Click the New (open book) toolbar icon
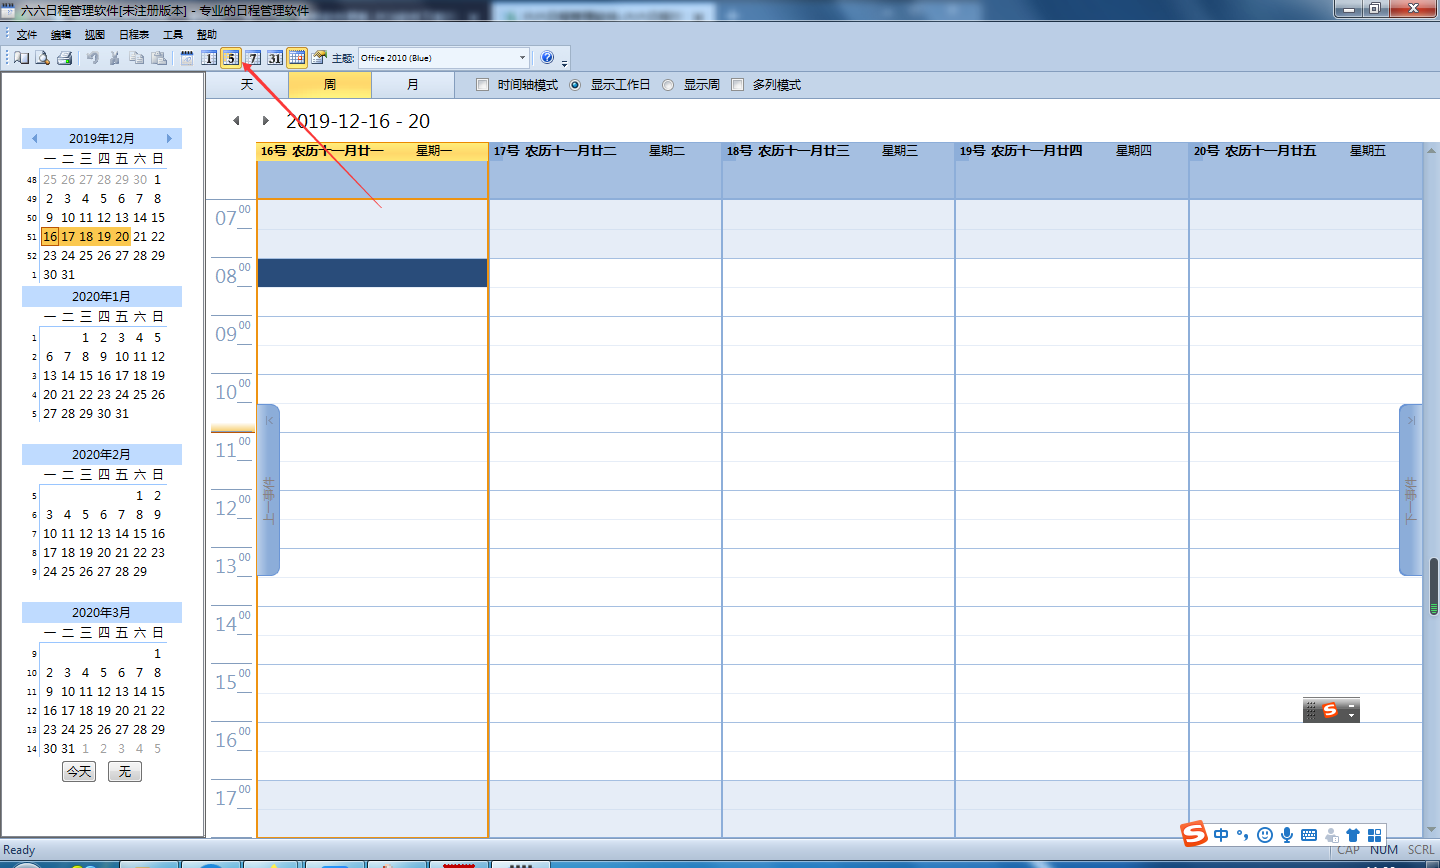1440x868 pixels. pos(21,58)
